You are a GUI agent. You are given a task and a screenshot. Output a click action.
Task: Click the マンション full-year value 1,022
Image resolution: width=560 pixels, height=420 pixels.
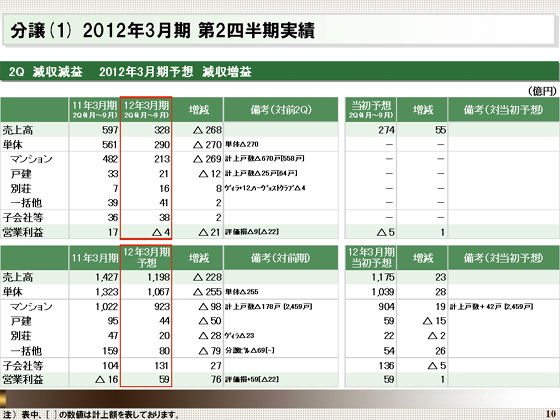107,306
